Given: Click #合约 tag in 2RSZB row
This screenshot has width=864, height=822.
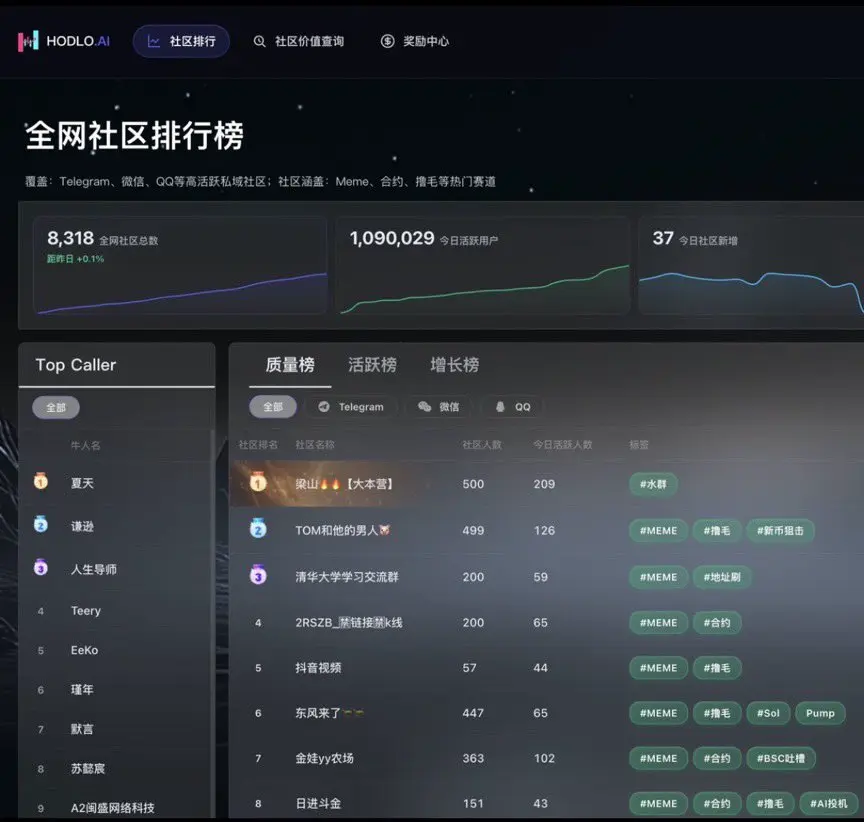Looking at the screenshot, I should point(717,623).
